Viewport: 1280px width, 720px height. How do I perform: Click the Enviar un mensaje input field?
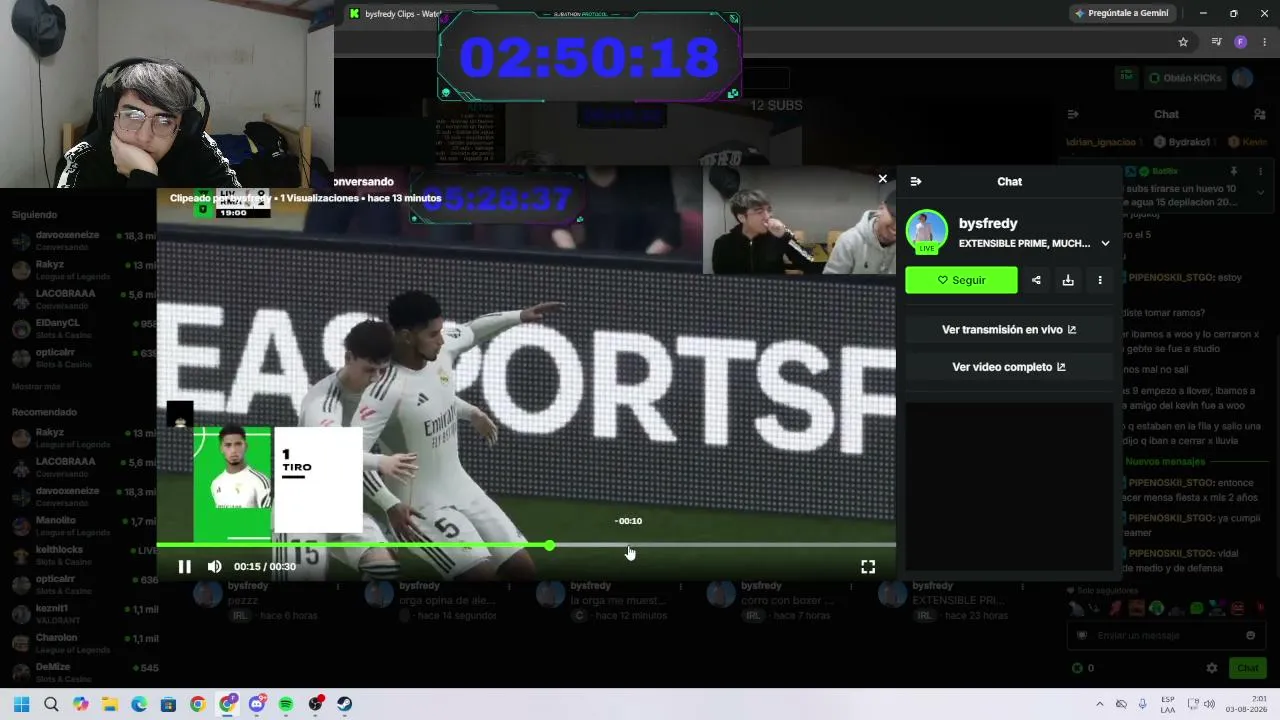click(x=1165, y=635)
